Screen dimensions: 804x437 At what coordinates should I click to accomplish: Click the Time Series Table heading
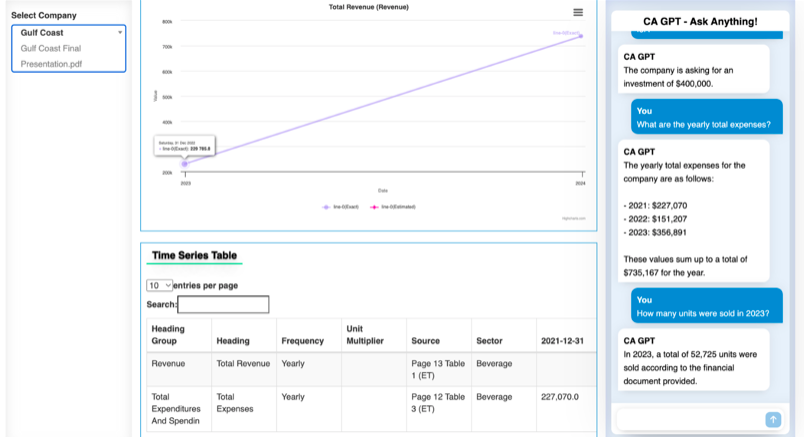point(194,255)
